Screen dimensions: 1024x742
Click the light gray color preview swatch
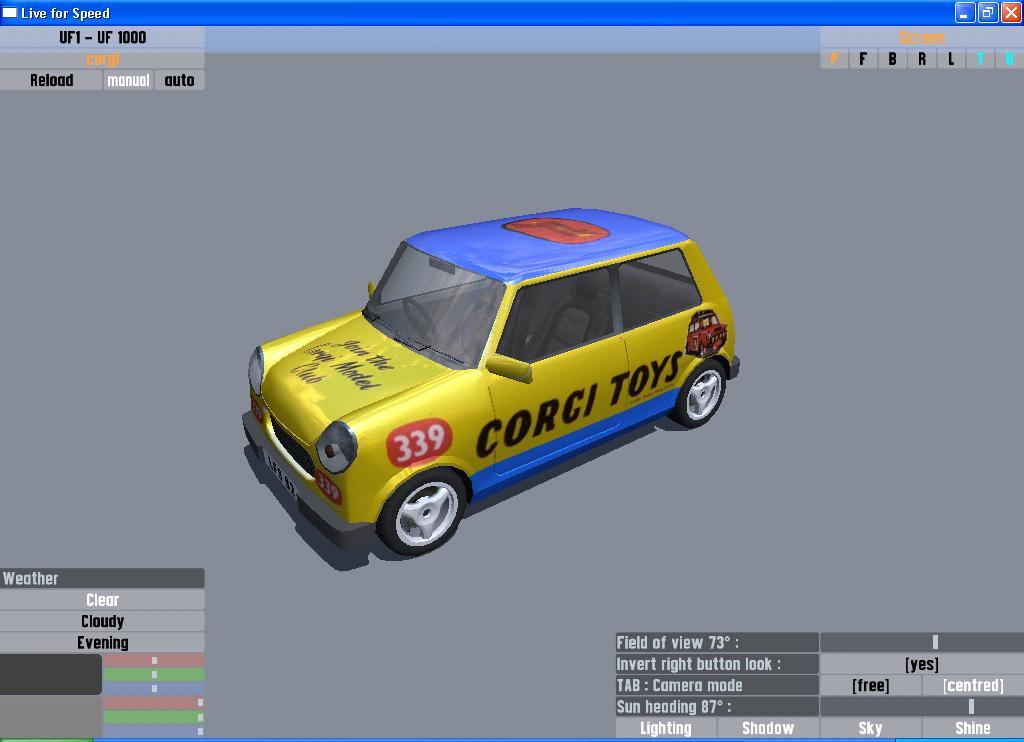(x=51, y=717)
